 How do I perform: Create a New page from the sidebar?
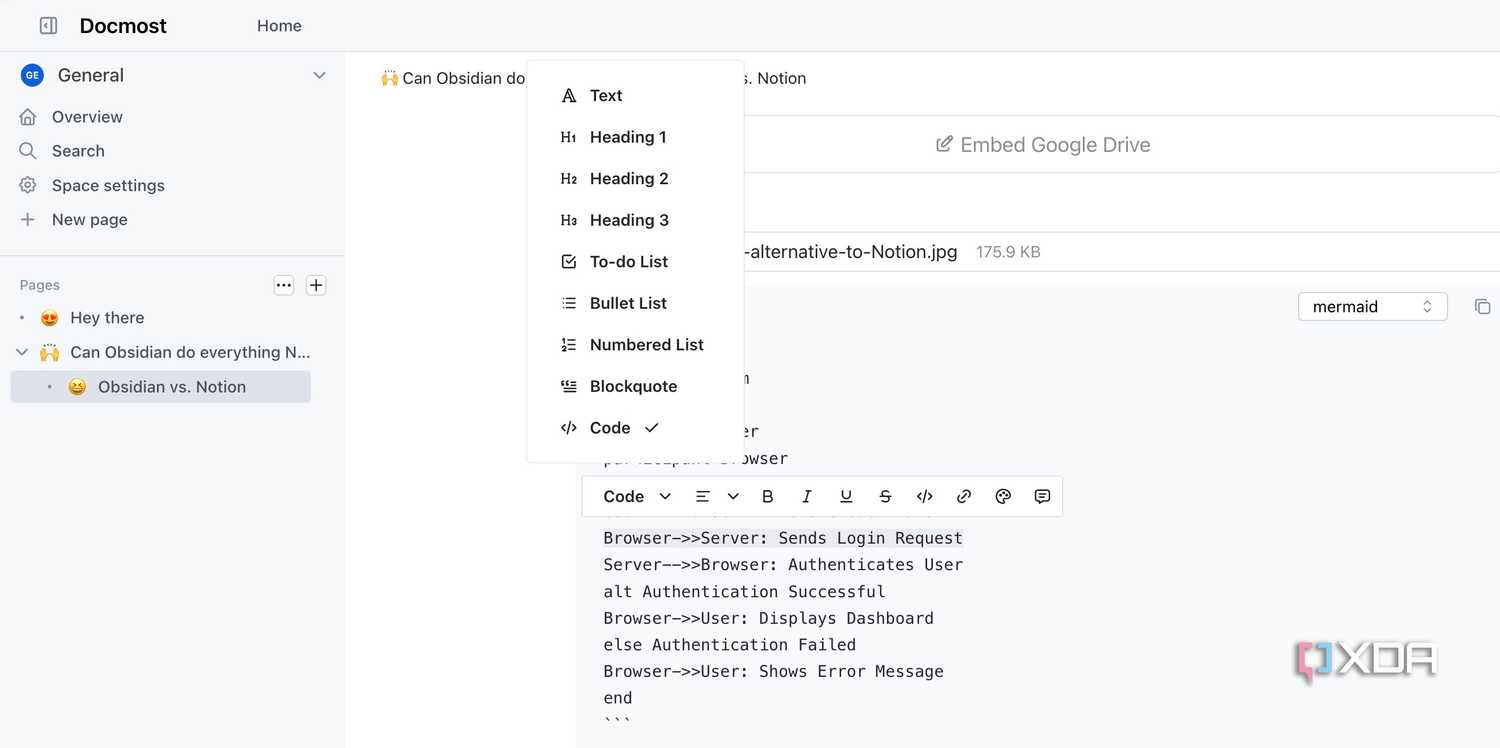pos(89,219)
